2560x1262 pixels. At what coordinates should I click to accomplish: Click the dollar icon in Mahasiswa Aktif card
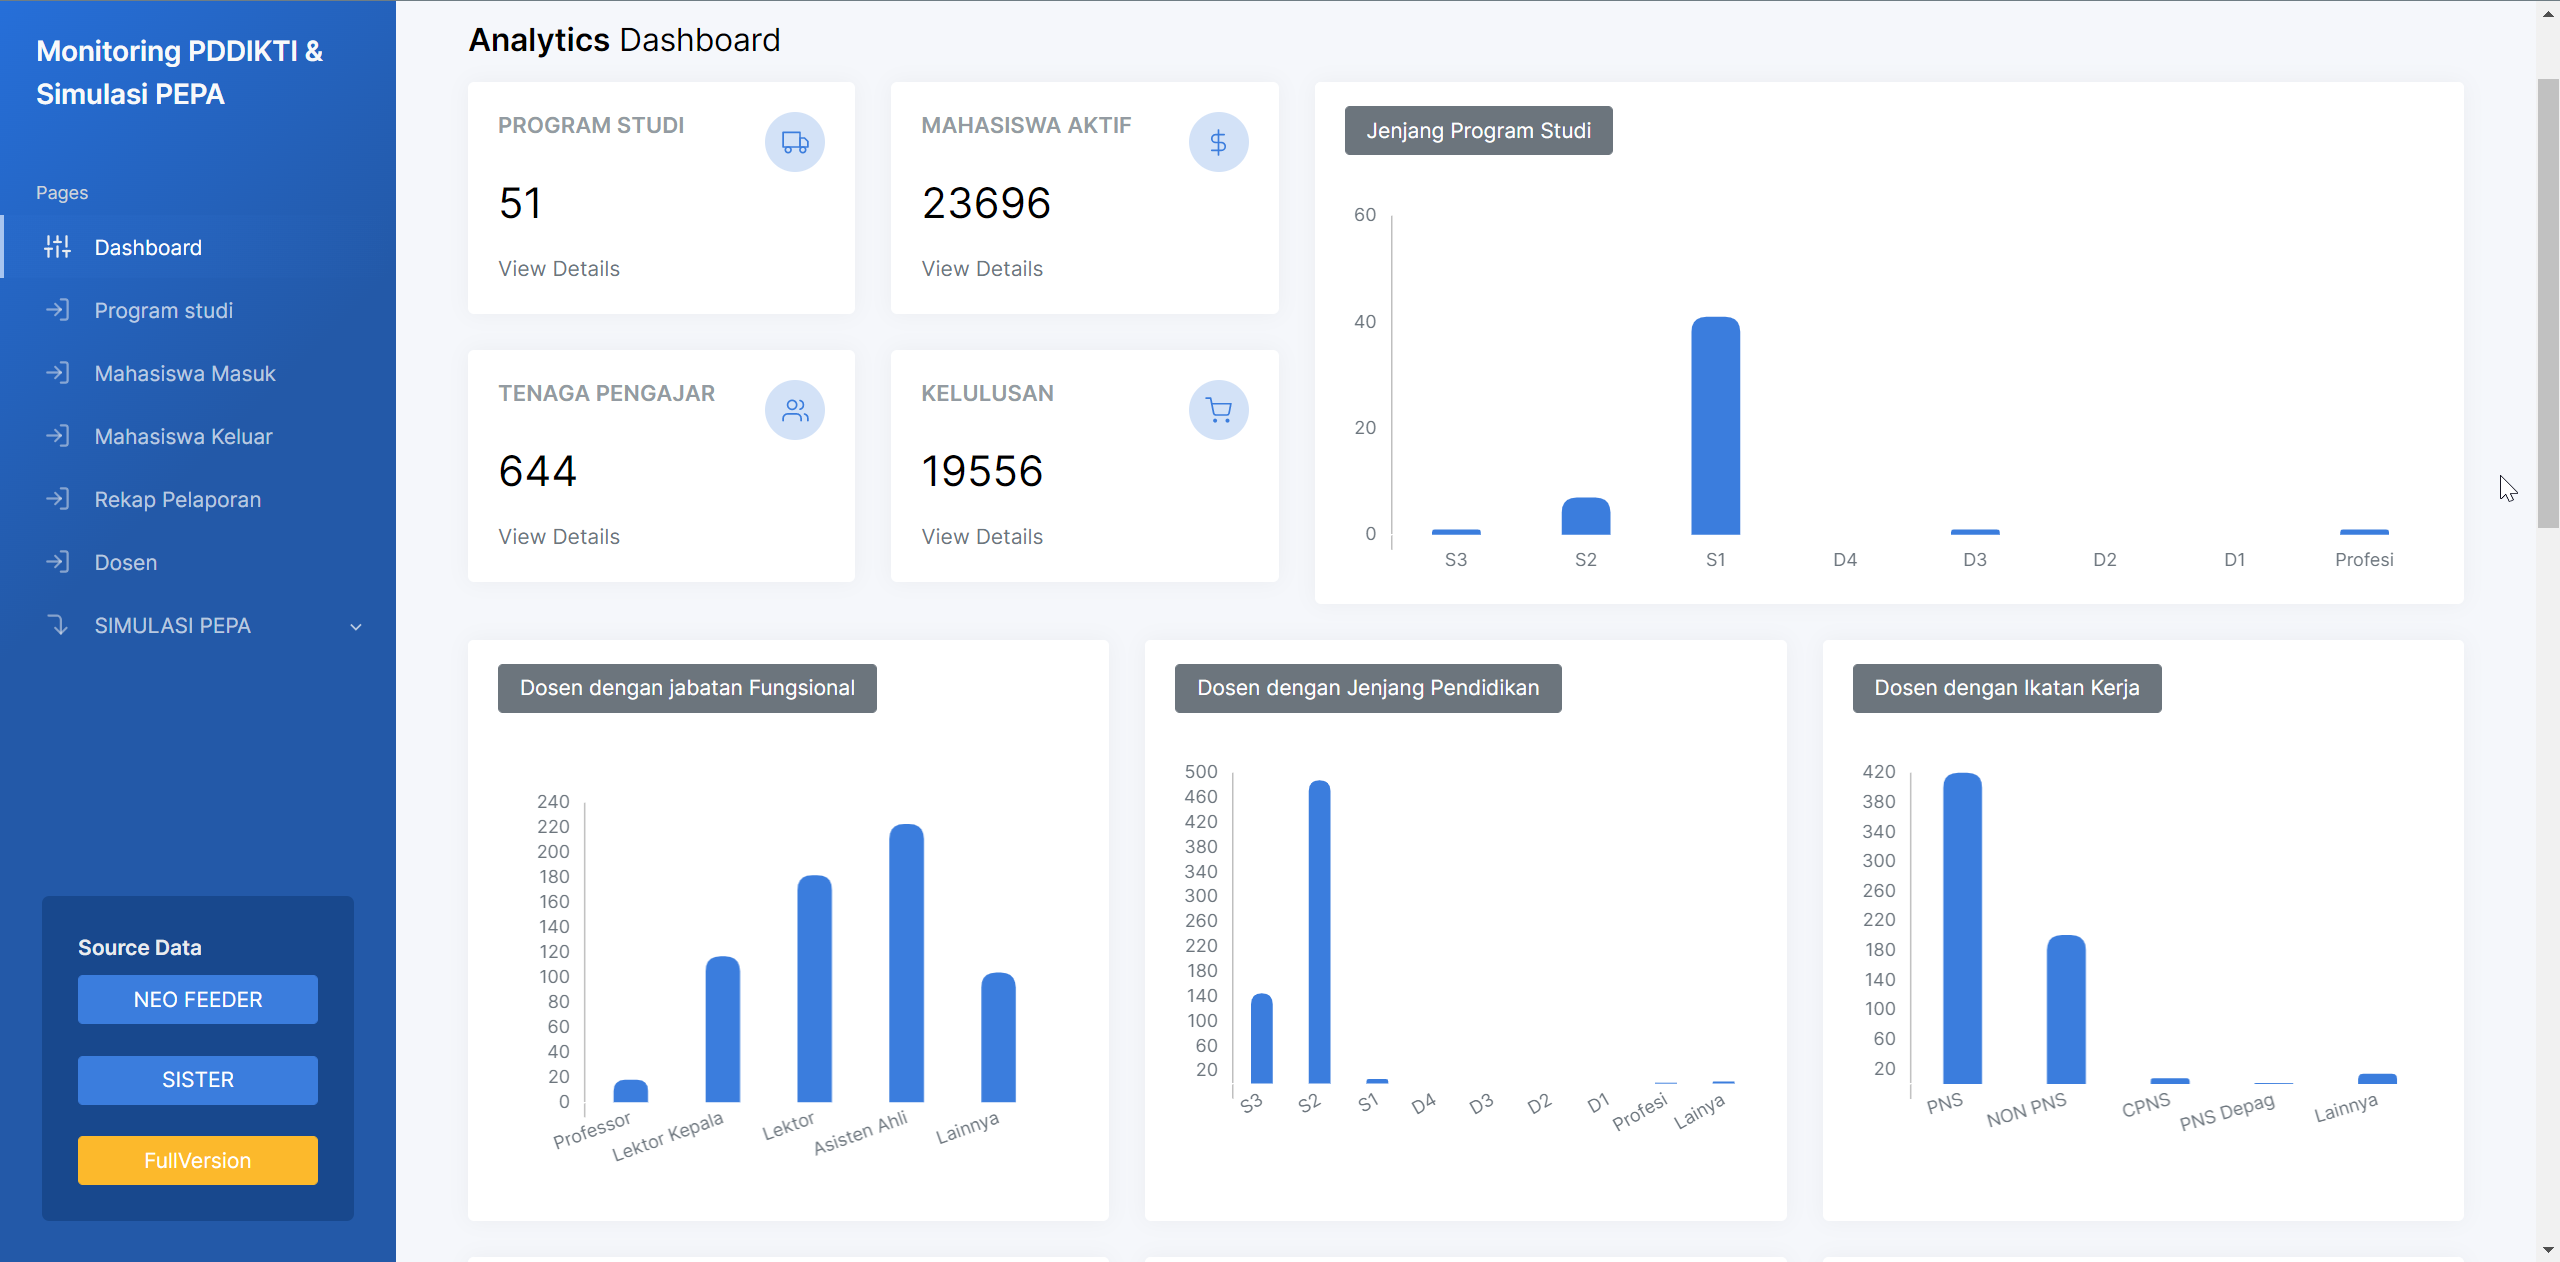pos(1218,142)
